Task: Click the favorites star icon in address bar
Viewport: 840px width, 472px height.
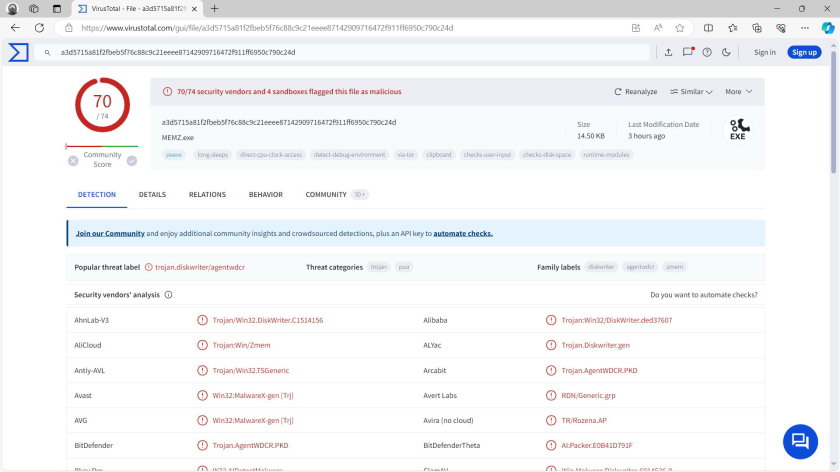Action: coord(679,28)
